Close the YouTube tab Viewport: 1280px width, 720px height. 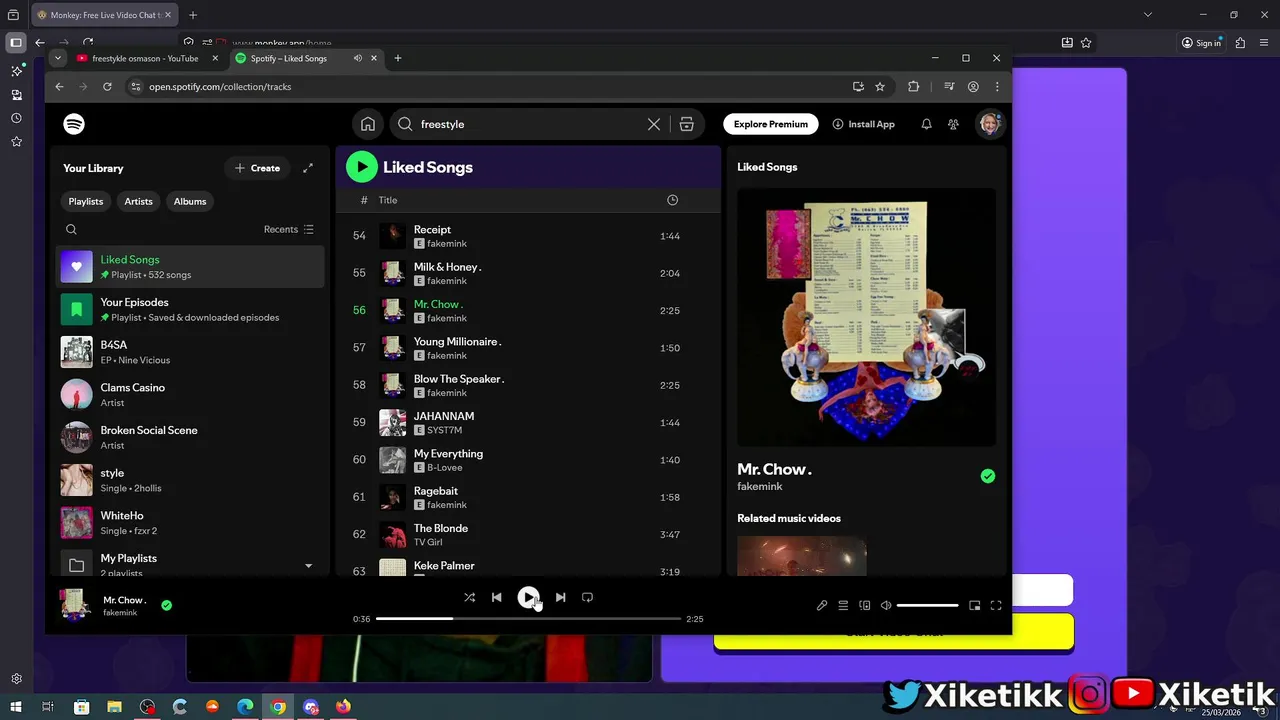click(x=215, y=58)
